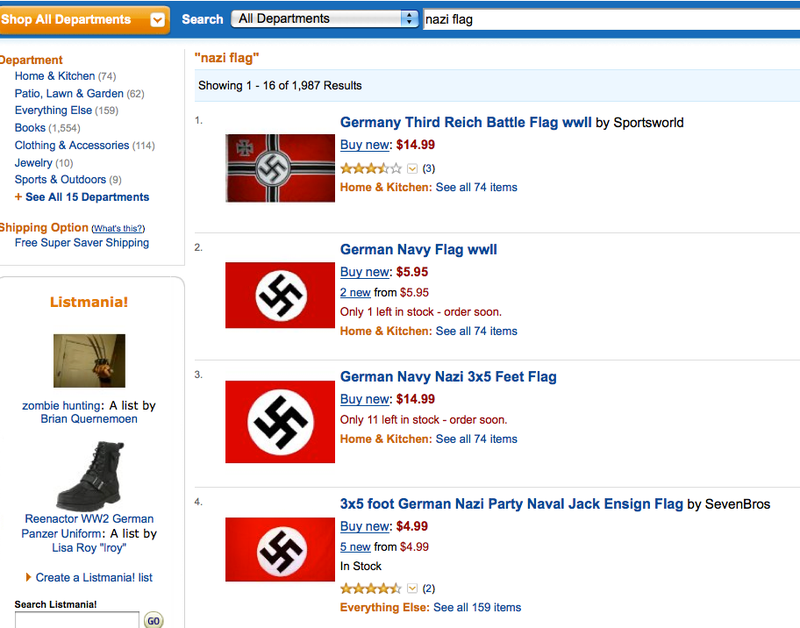The height and width of the screenshot is (628, 800).
Task: Select Free Super Saver Shipping option
Action: [82, 243]
